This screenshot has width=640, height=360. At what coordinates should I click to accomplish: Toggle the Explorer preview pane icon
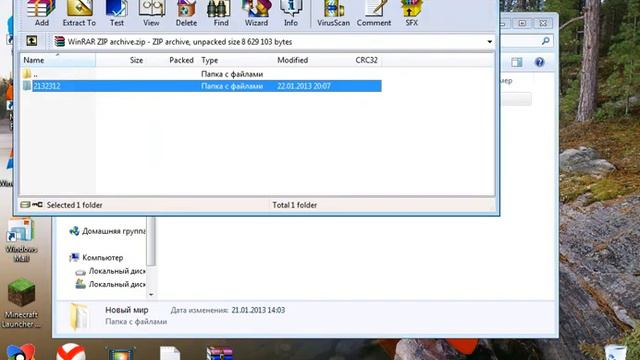click(x=517, y=62)
